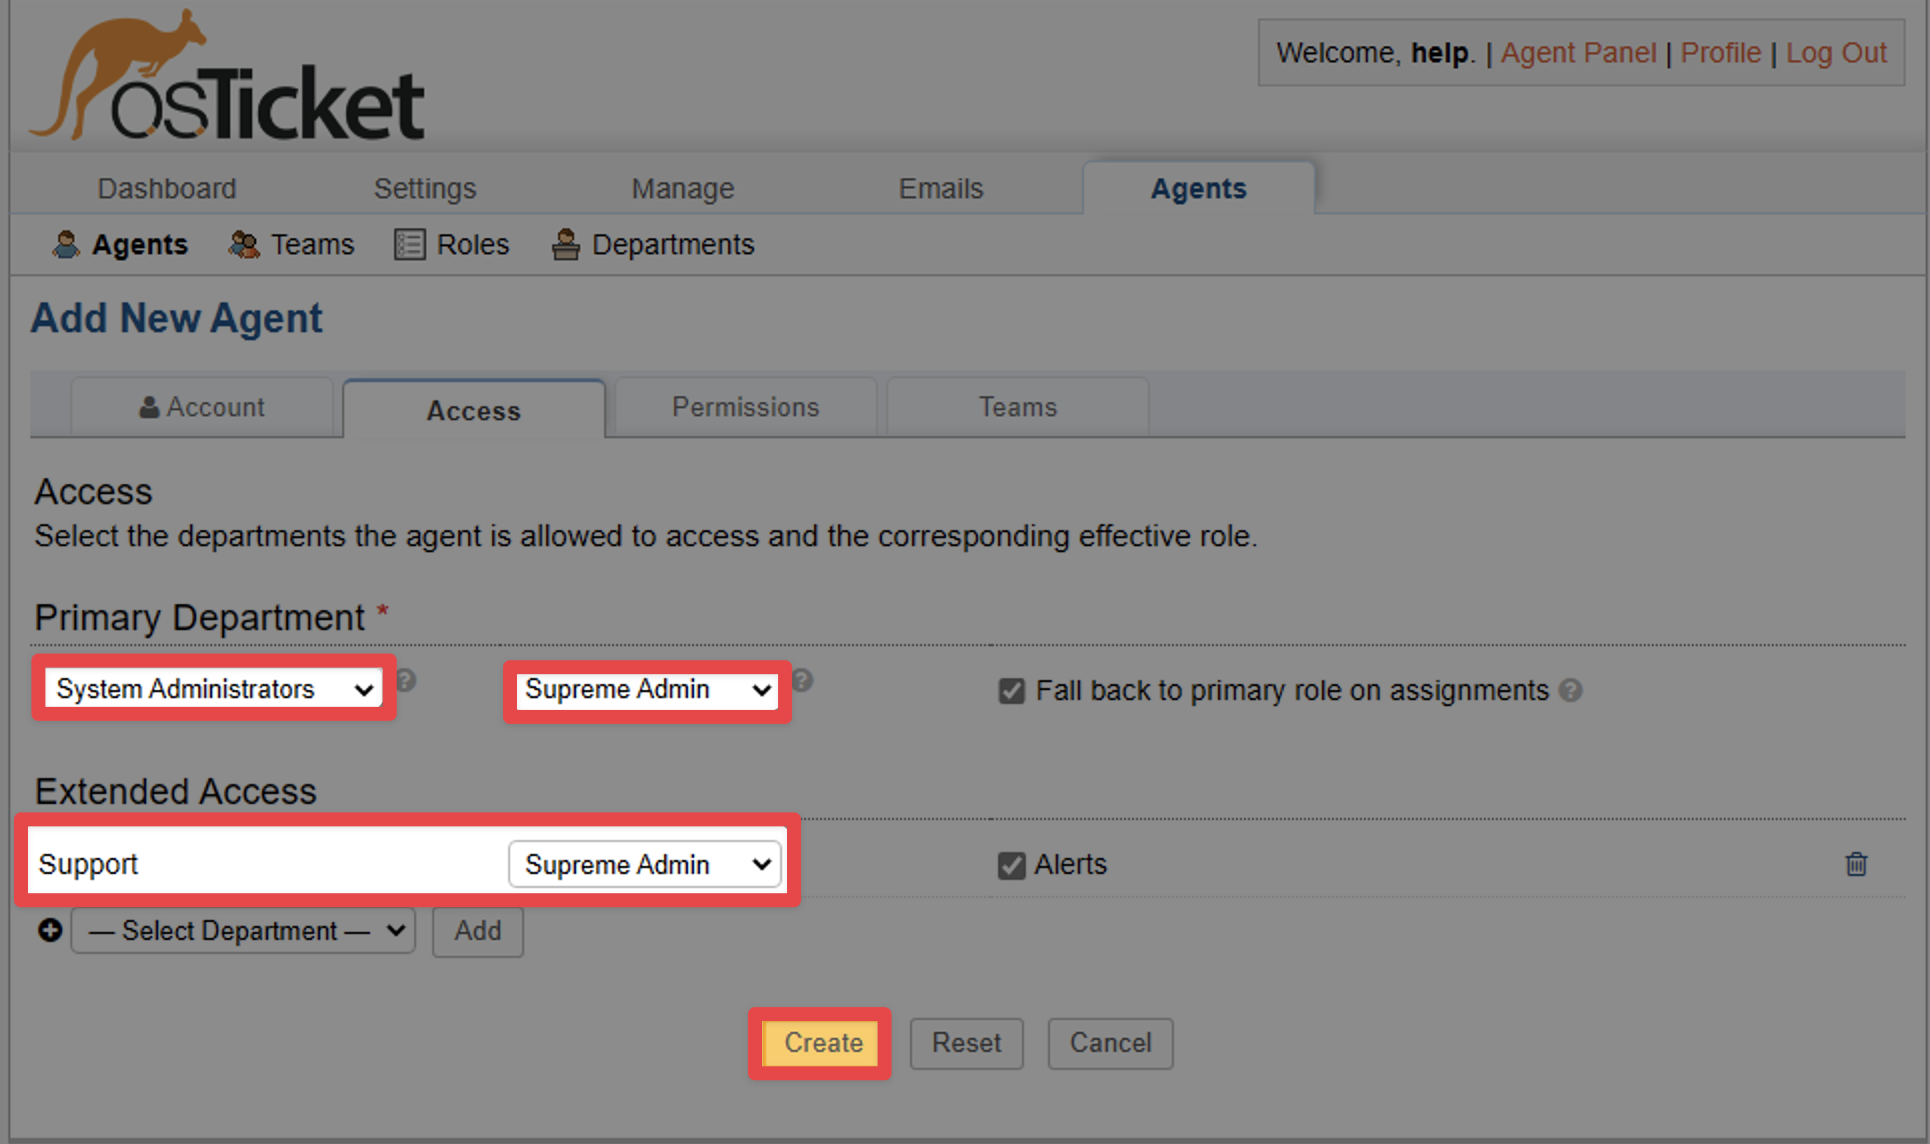Click the Agents sub-menu person icon
The height and width of the screenshot is (1144, 1930).
[x=66, y=245]
